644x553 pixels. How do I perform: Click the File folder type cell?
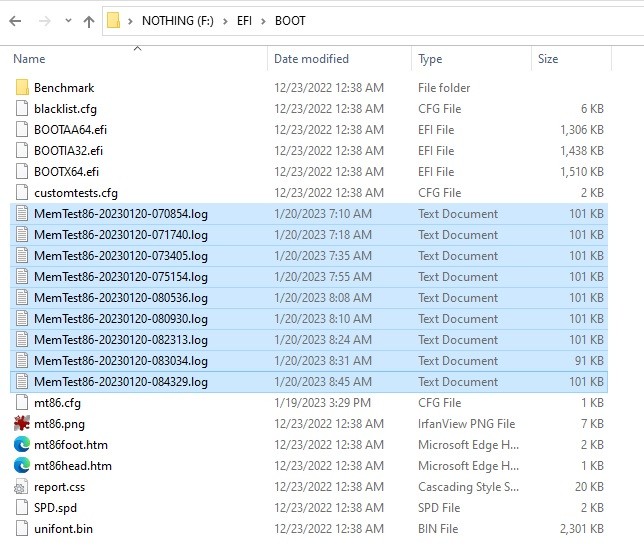pos(444,88)
